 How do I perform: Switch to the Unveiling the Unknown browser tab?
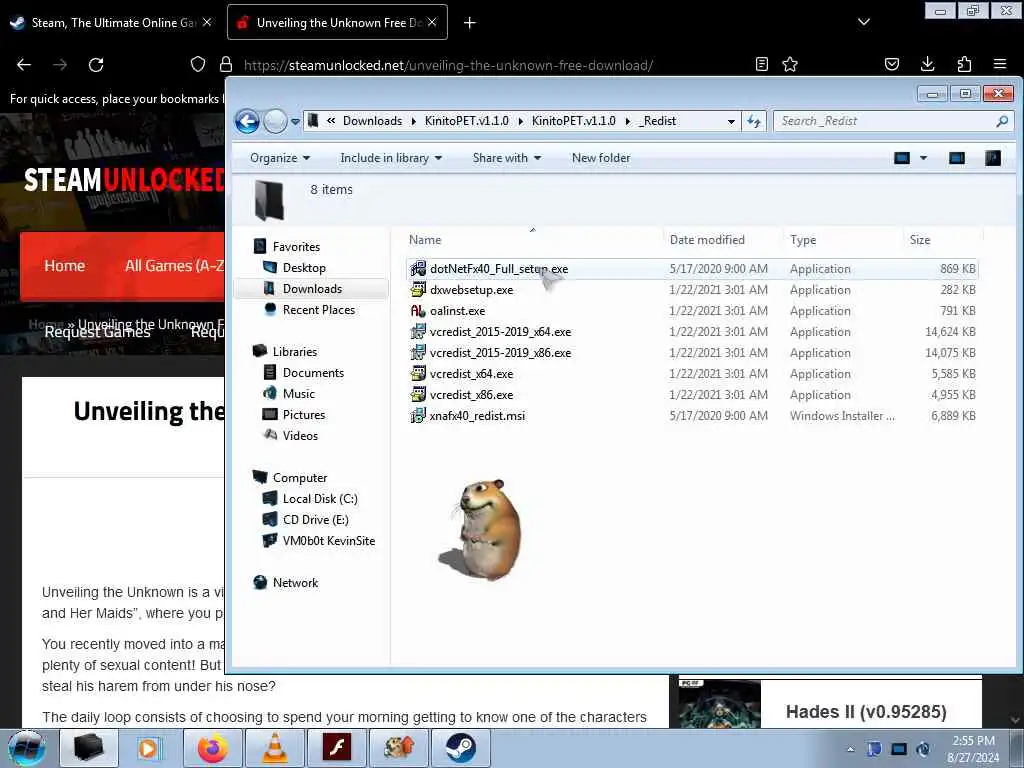point(337,22)
